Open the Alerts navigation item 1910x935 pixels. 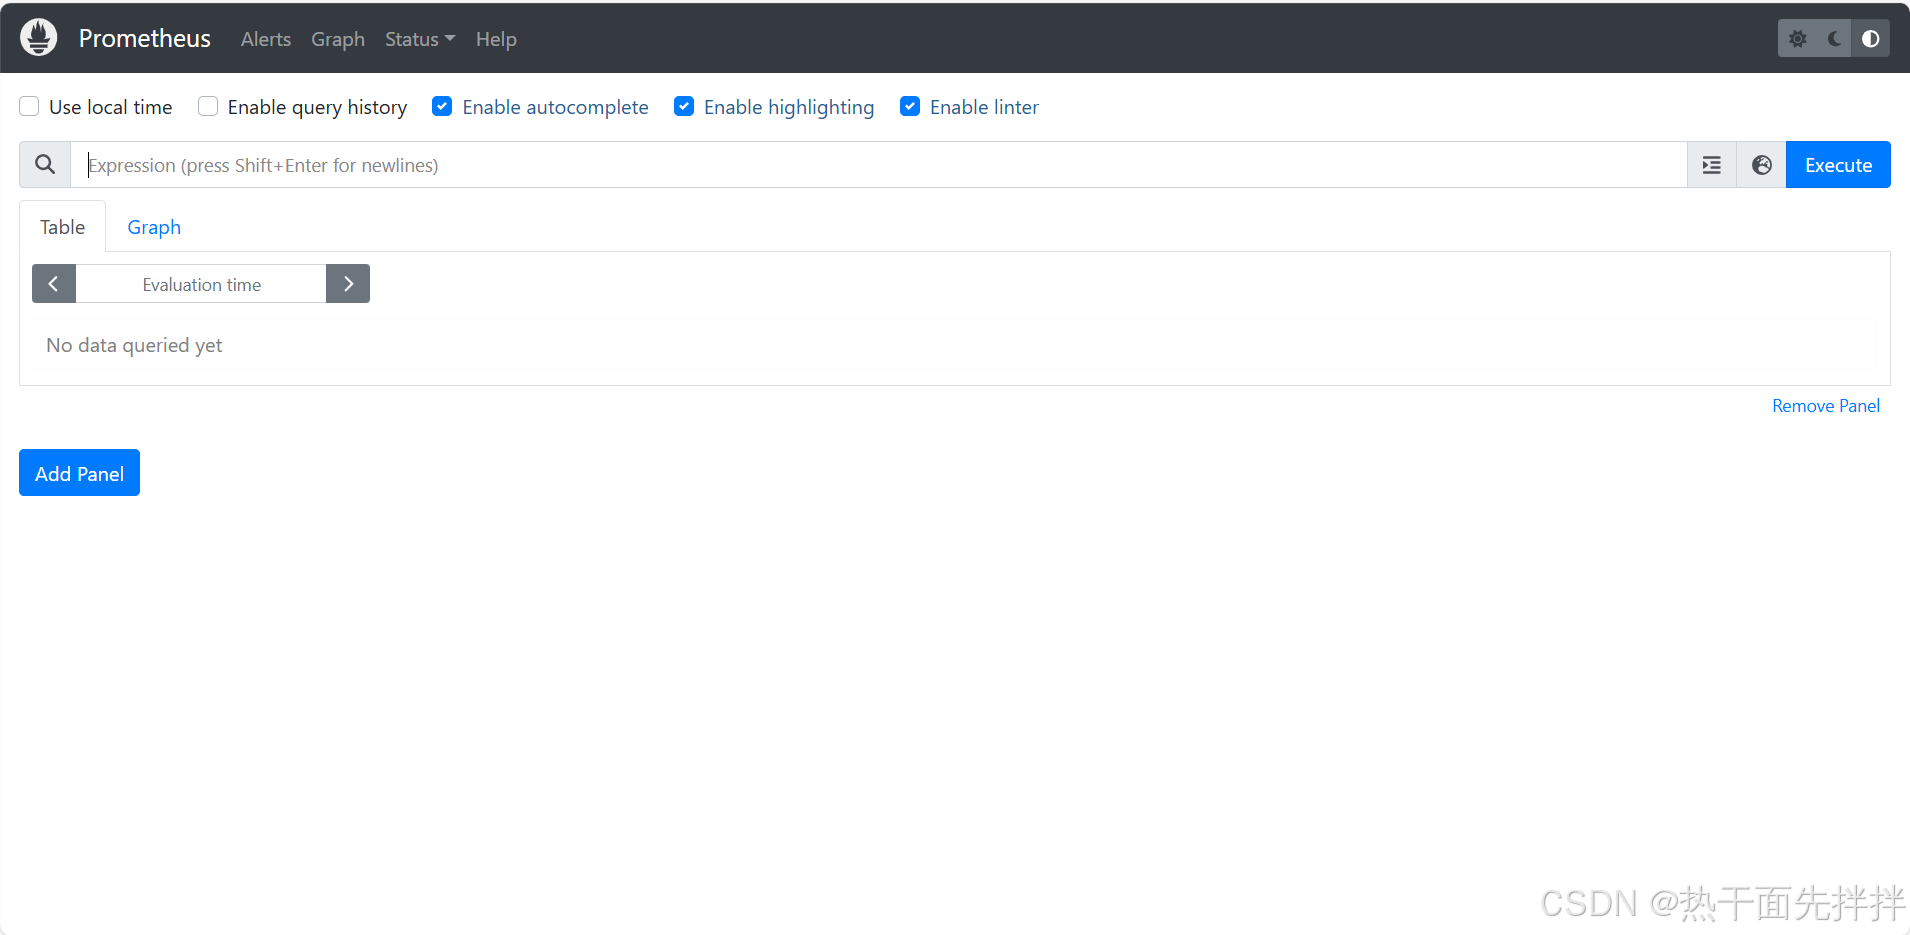(x=266, y=39)
